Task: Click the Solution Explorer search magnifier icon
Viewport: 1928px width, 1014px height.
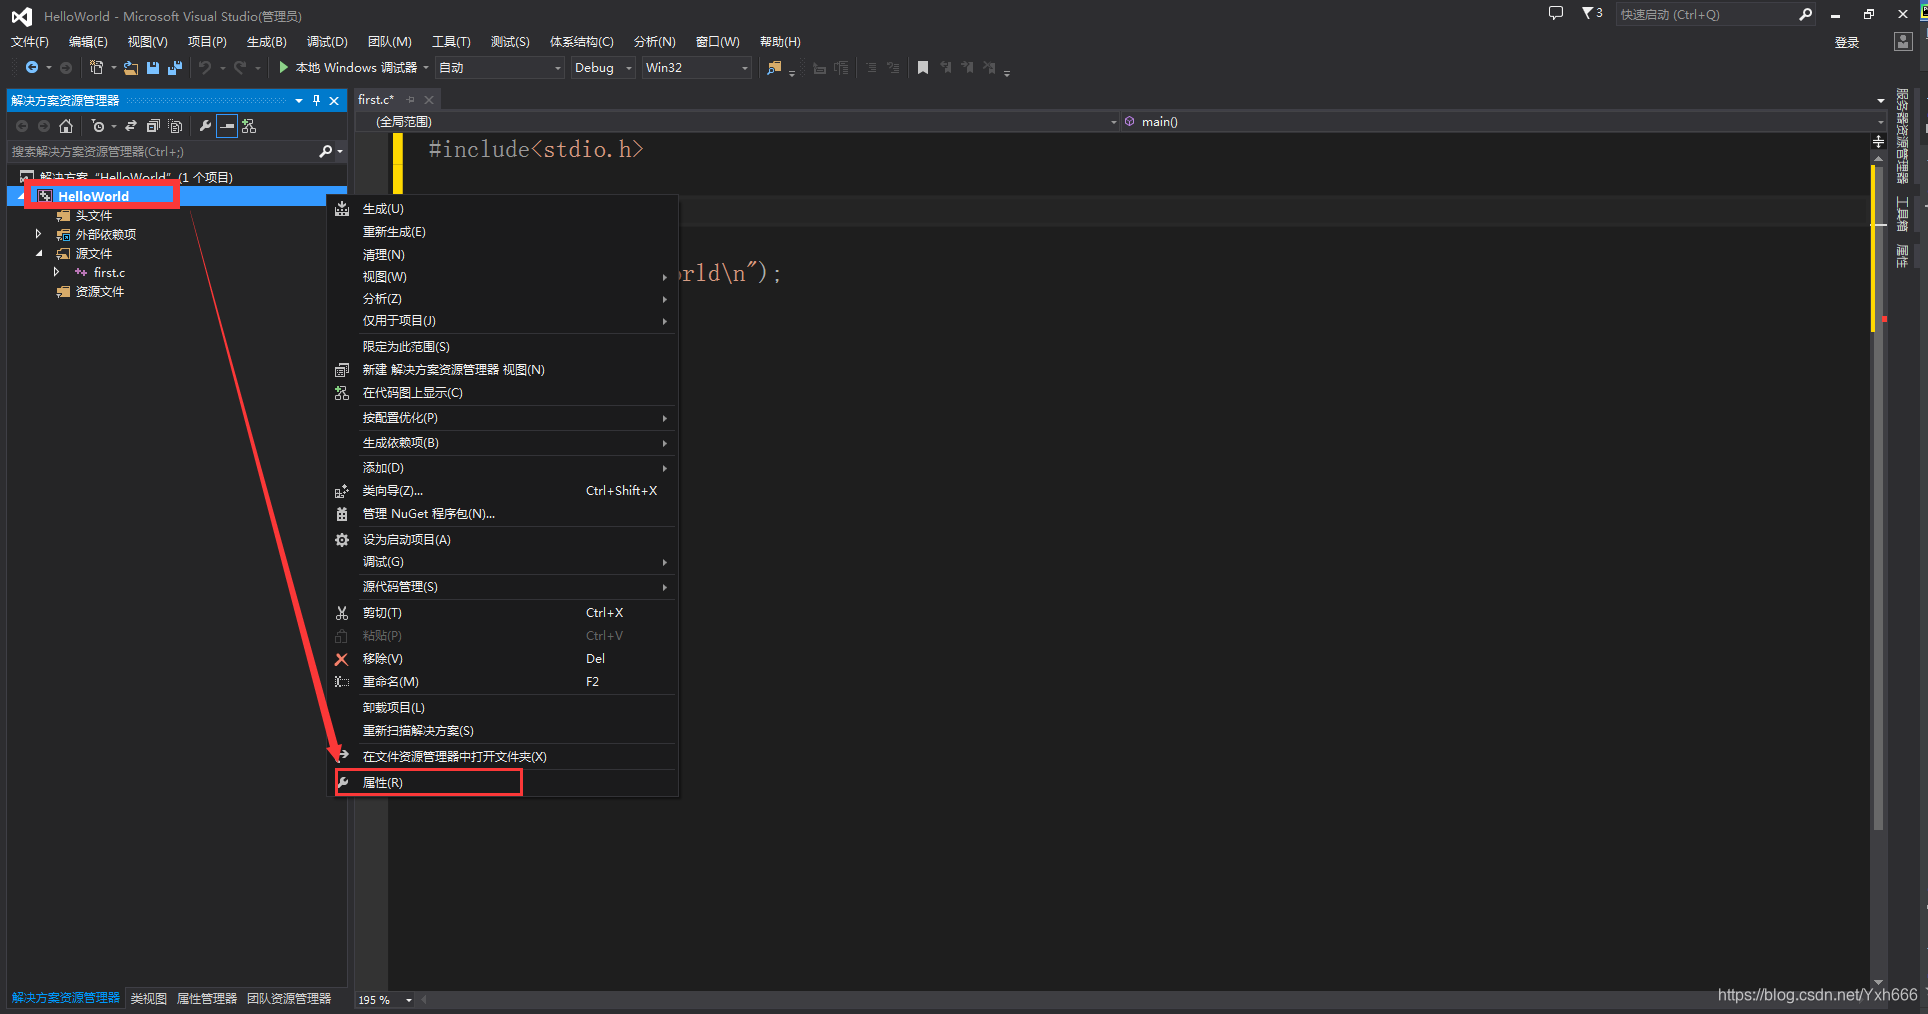Action: point(325,151)
